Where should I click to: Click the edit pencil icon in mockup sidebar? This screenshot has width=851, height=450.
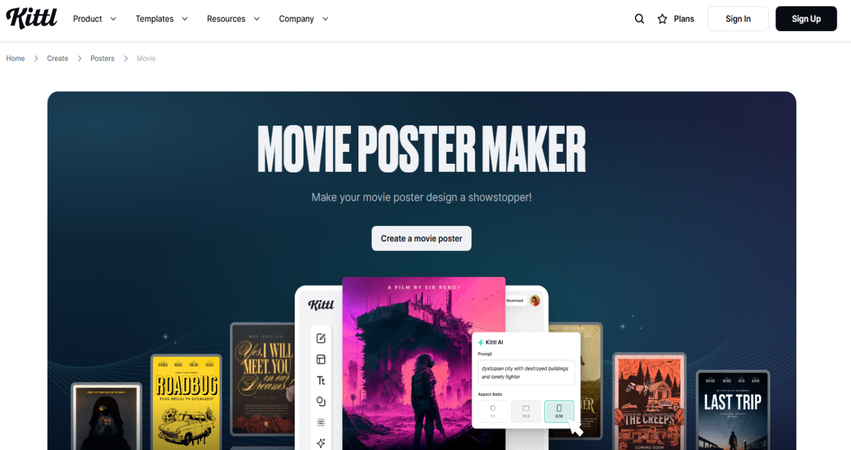point(321,338)
